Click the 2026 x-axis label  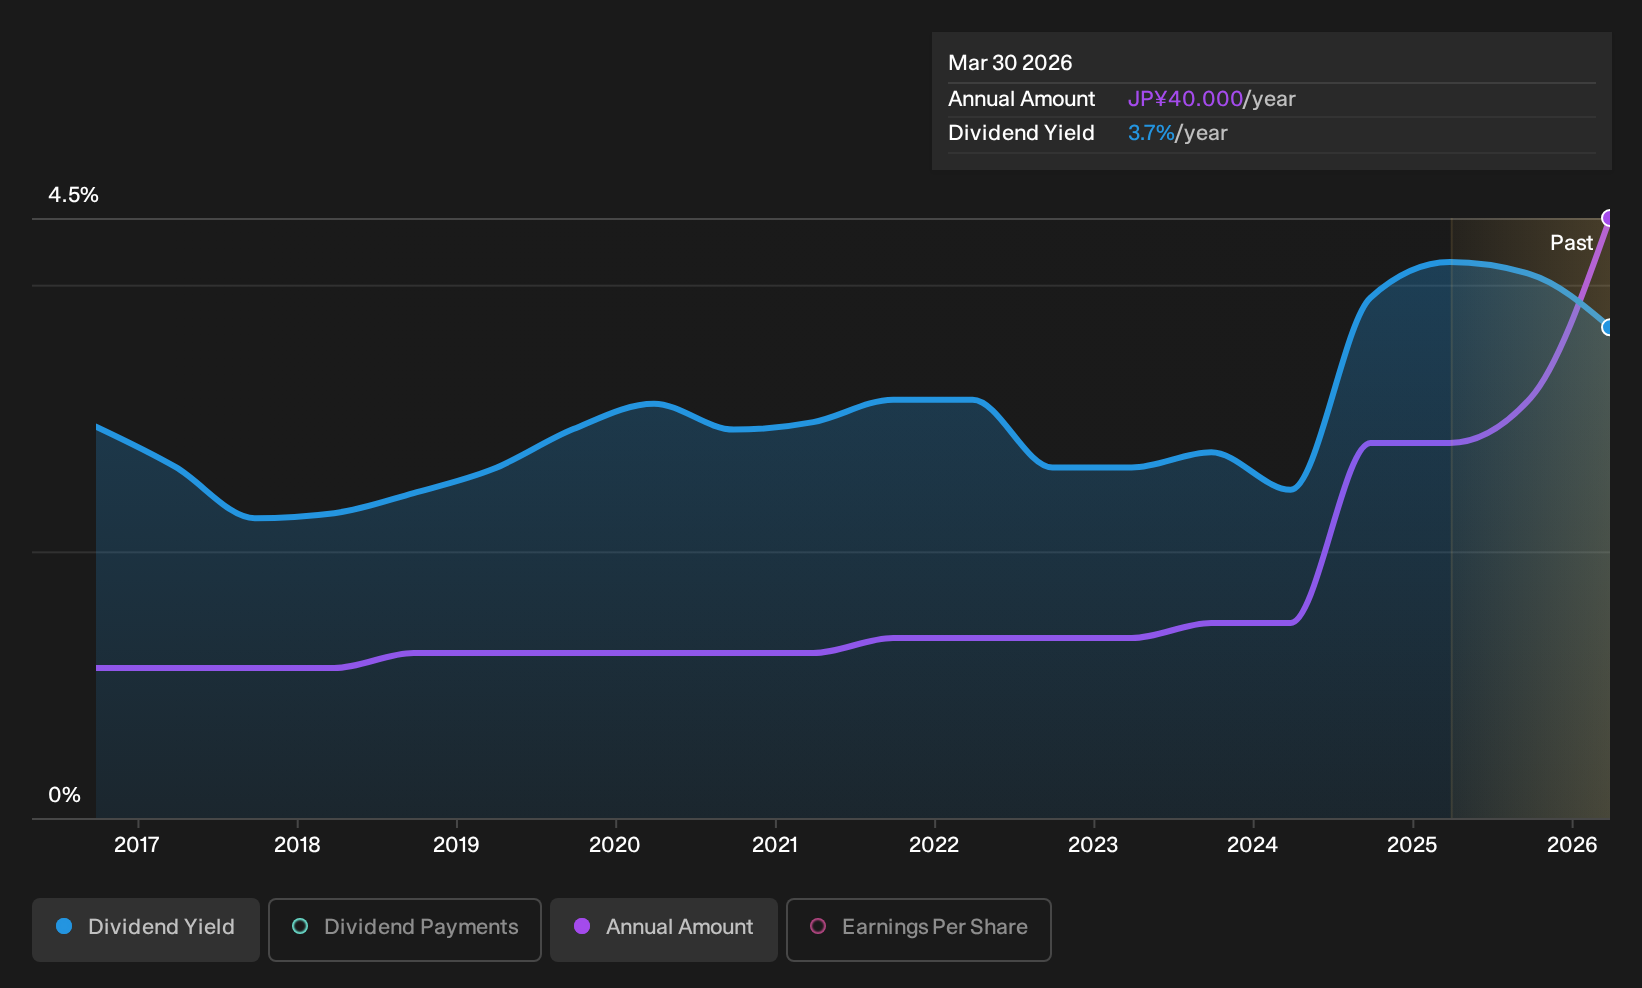point(1572,845)
